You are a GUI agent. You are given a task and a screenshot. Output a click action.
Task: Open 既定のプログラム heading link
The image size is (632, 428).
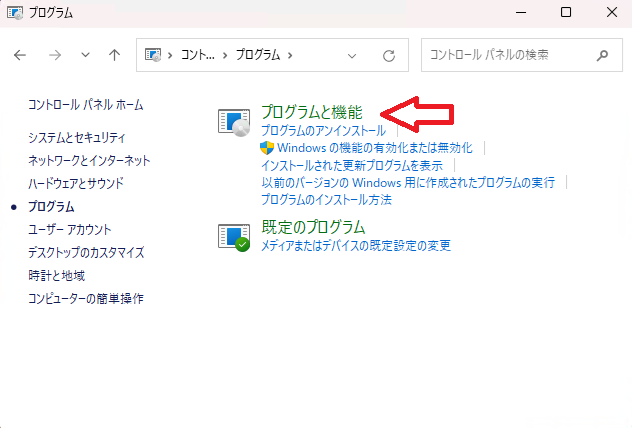tap(313, 227)
